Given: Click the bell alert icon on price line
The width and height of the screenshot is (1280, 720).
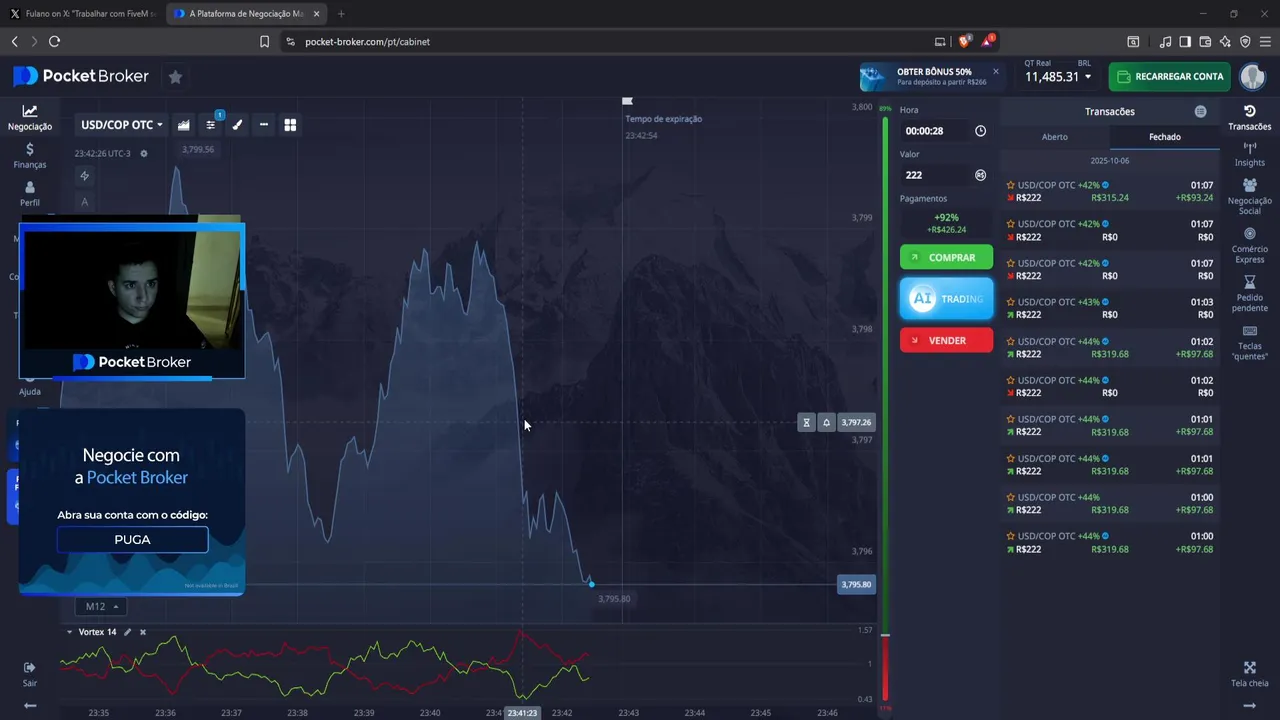Looking at the screenshot, I should (827, 423).
